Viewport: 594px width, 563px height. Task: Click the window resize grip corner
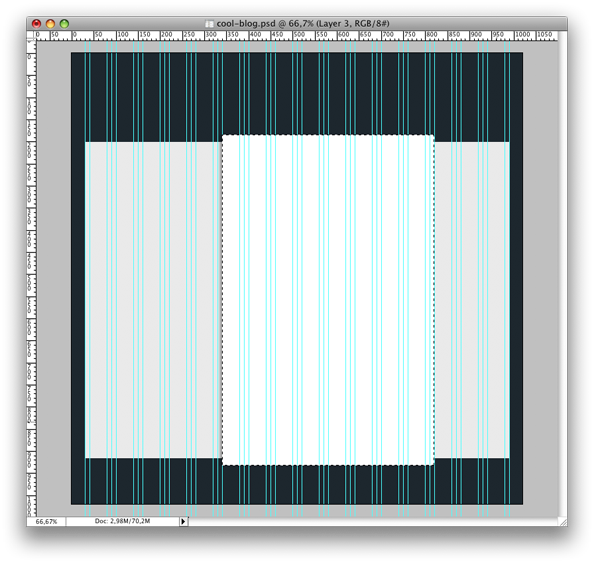[x=563, y=522]
